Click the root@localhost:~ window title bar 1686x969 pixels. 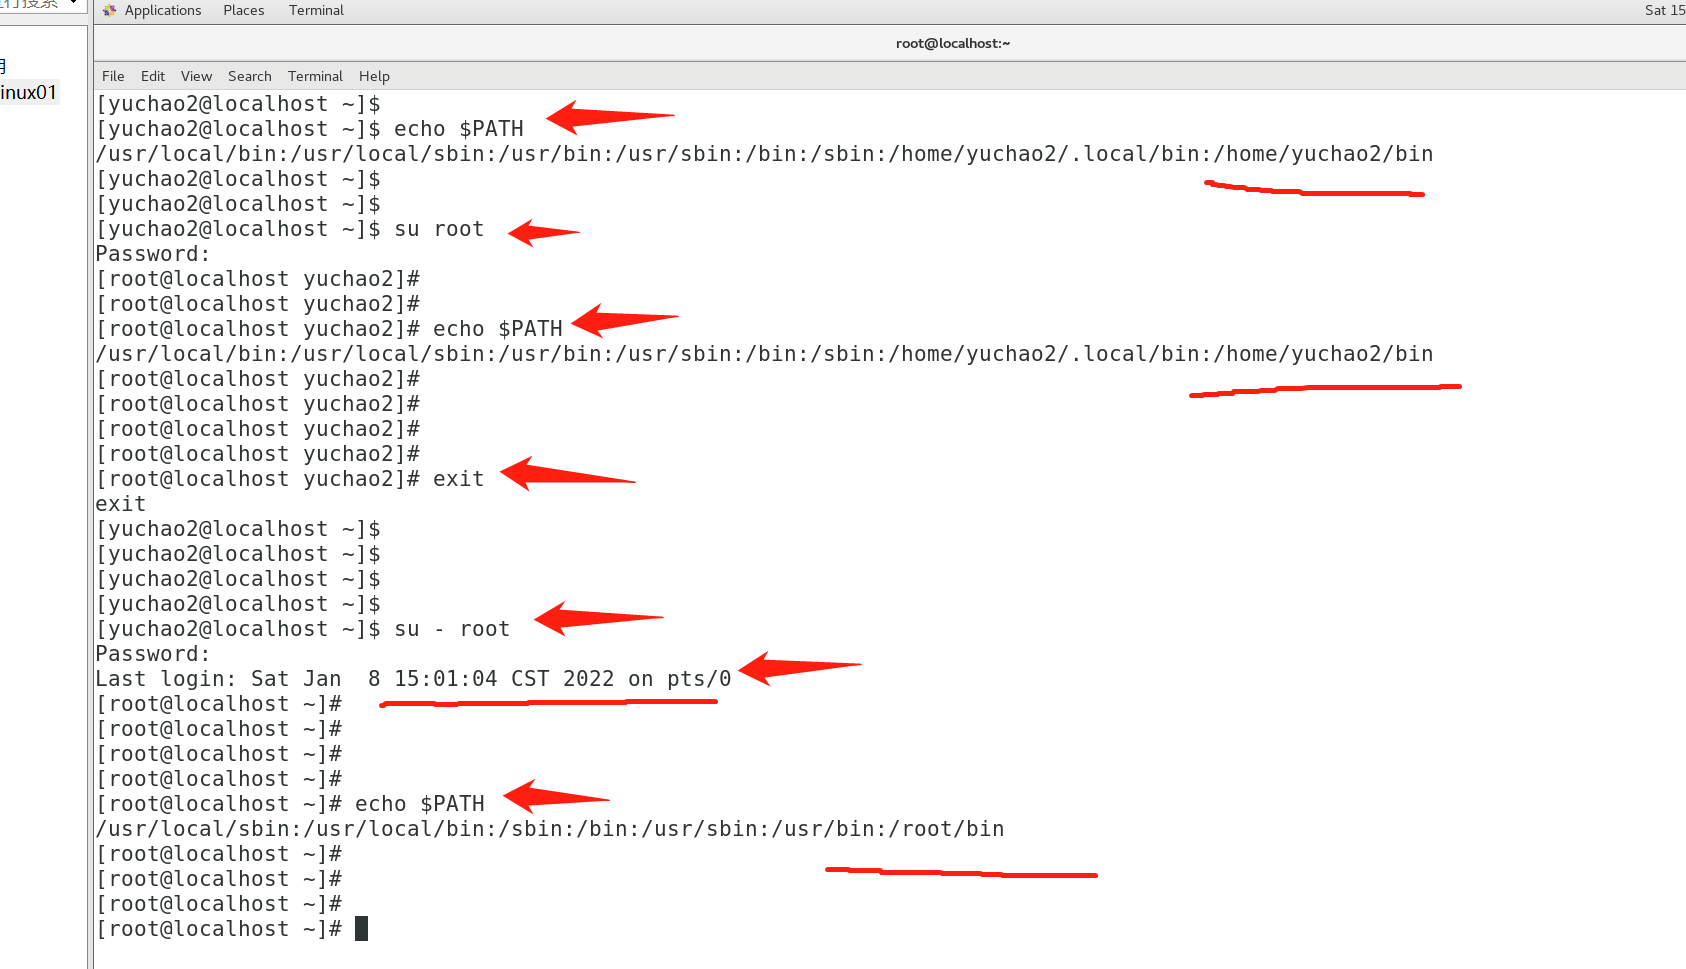pyautogui.click(x=952, y=43)
